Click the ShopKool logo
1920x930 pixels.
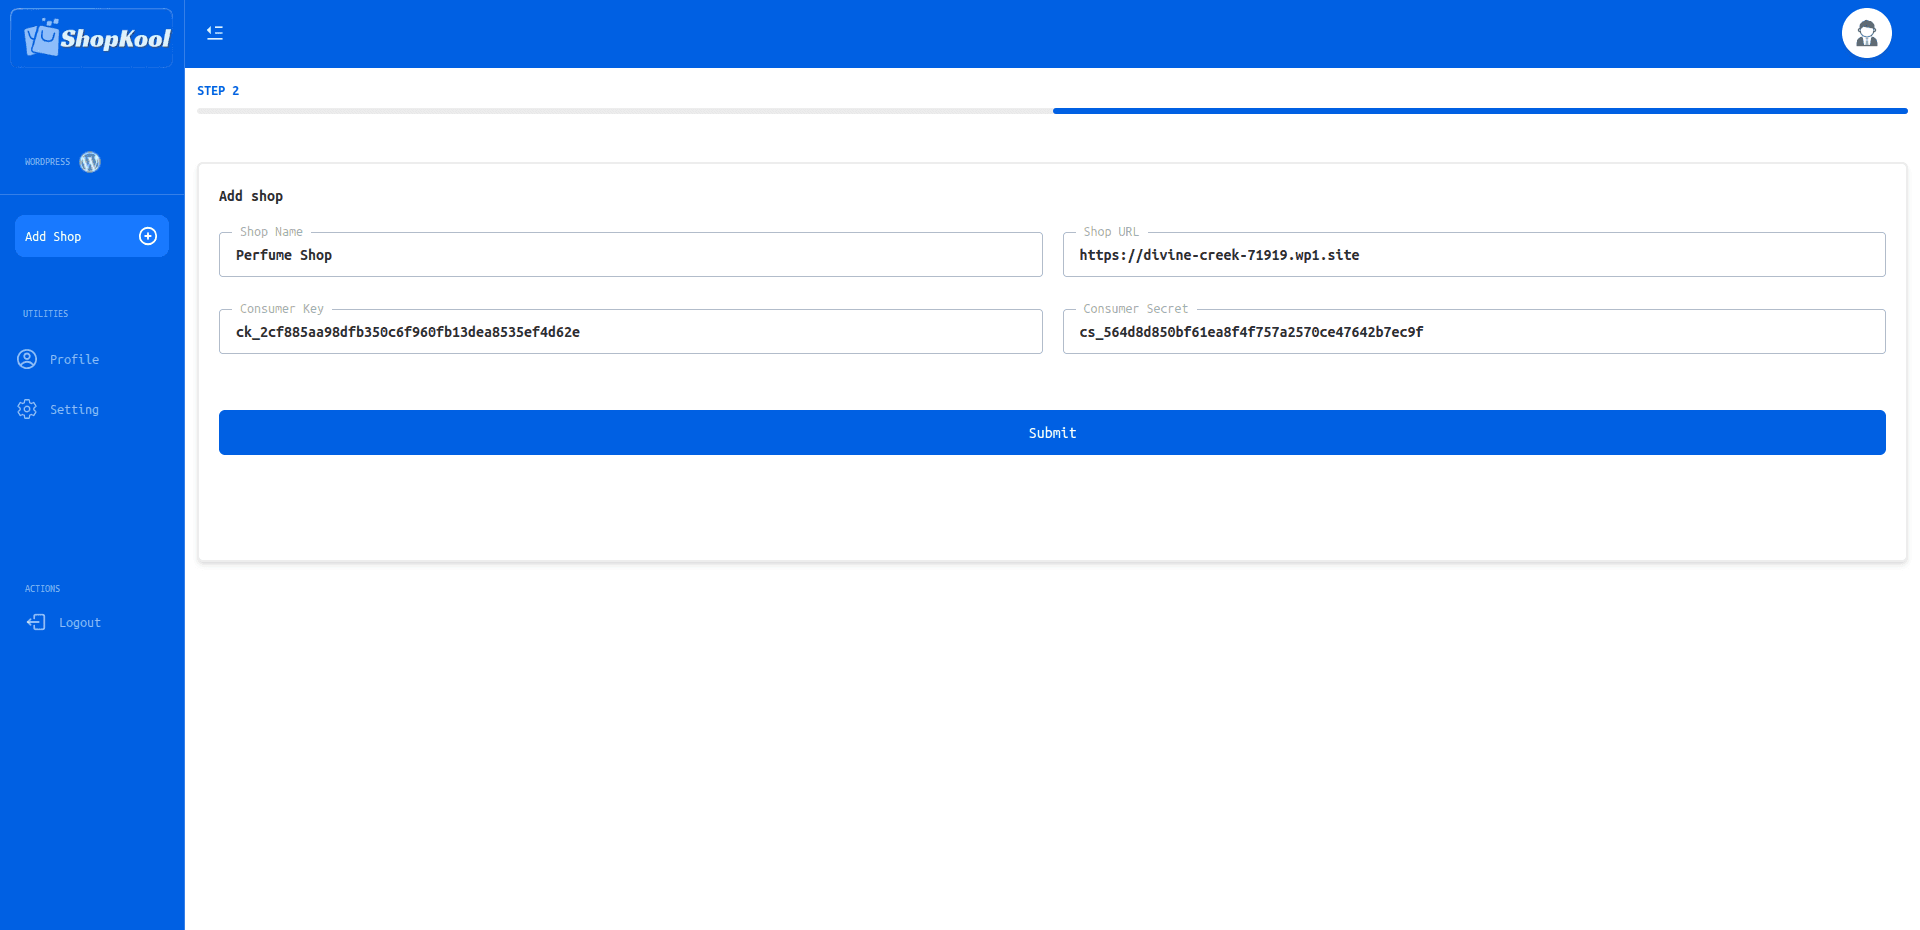point(96,38)
